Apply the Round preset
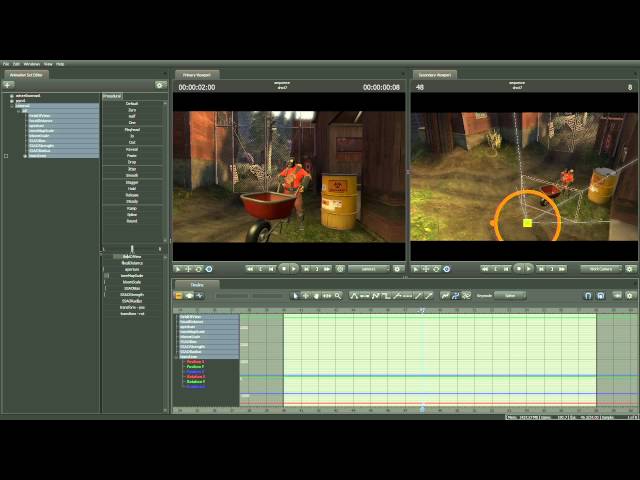The image size is (640, 480). click(132, 221)
